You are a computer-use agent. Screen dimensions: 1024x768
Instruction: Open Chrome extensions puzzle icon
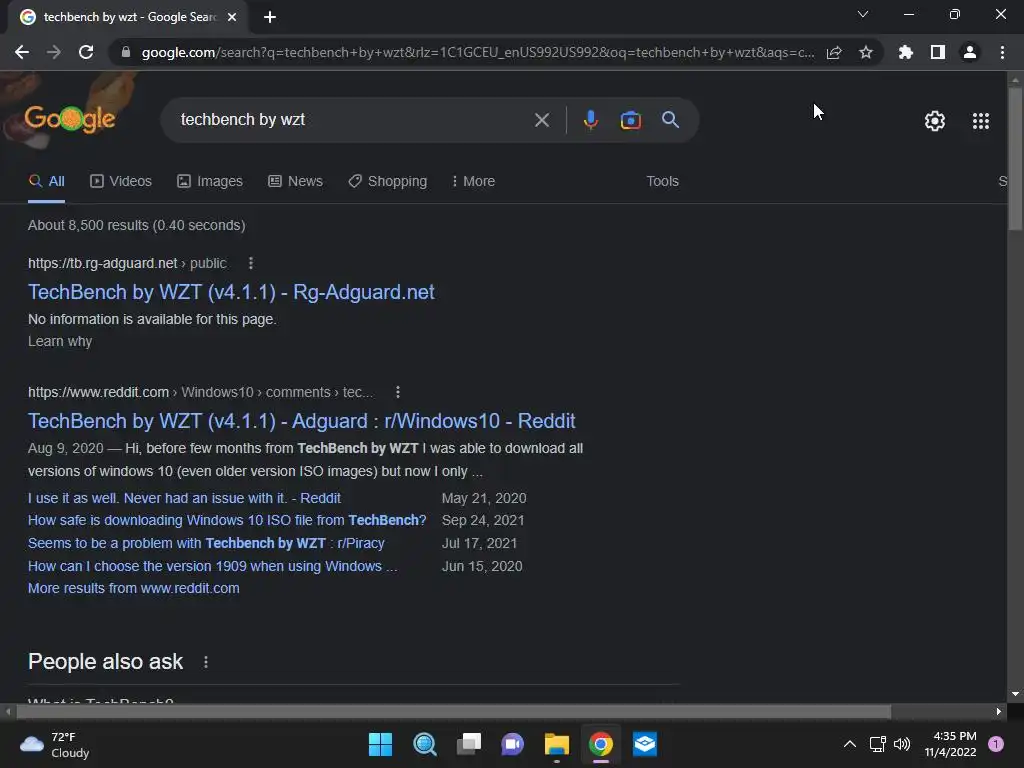point(905,52)
